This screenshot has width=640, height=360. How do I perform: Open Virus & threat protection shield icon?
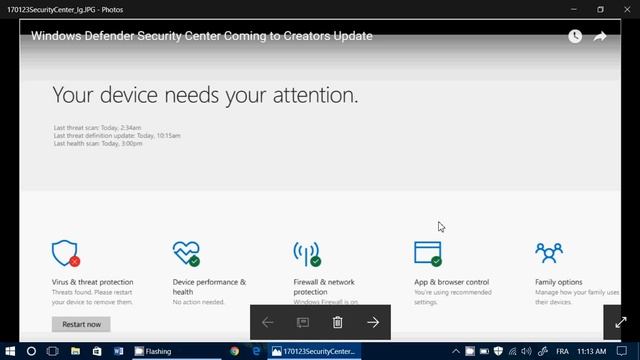pos(66,253)
